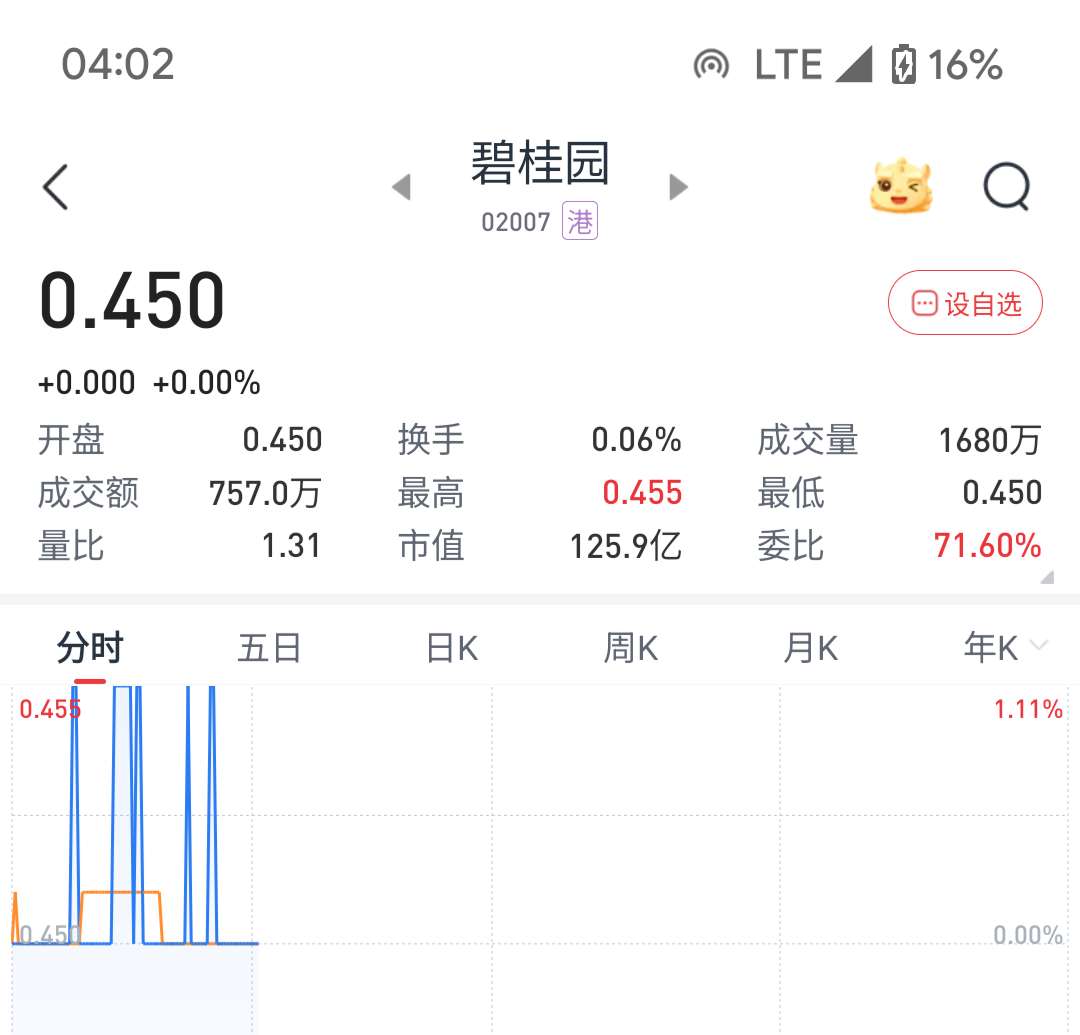Tap the 0.00% chart axis label
The image size is (1080, 1035).
pyautogui.click(x=1028, y=935)
